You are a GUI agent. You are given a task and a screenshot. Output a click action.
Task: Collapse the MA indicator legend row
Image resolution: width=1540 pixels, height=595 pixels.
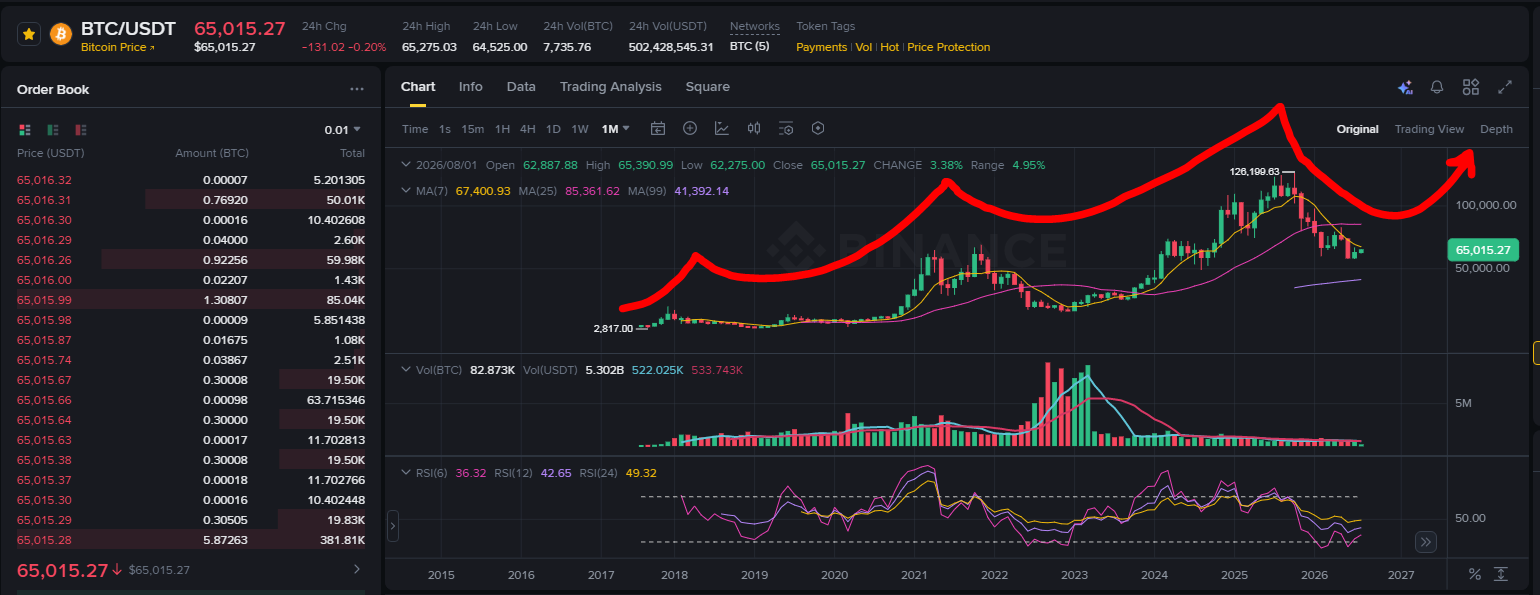point(405,191)
